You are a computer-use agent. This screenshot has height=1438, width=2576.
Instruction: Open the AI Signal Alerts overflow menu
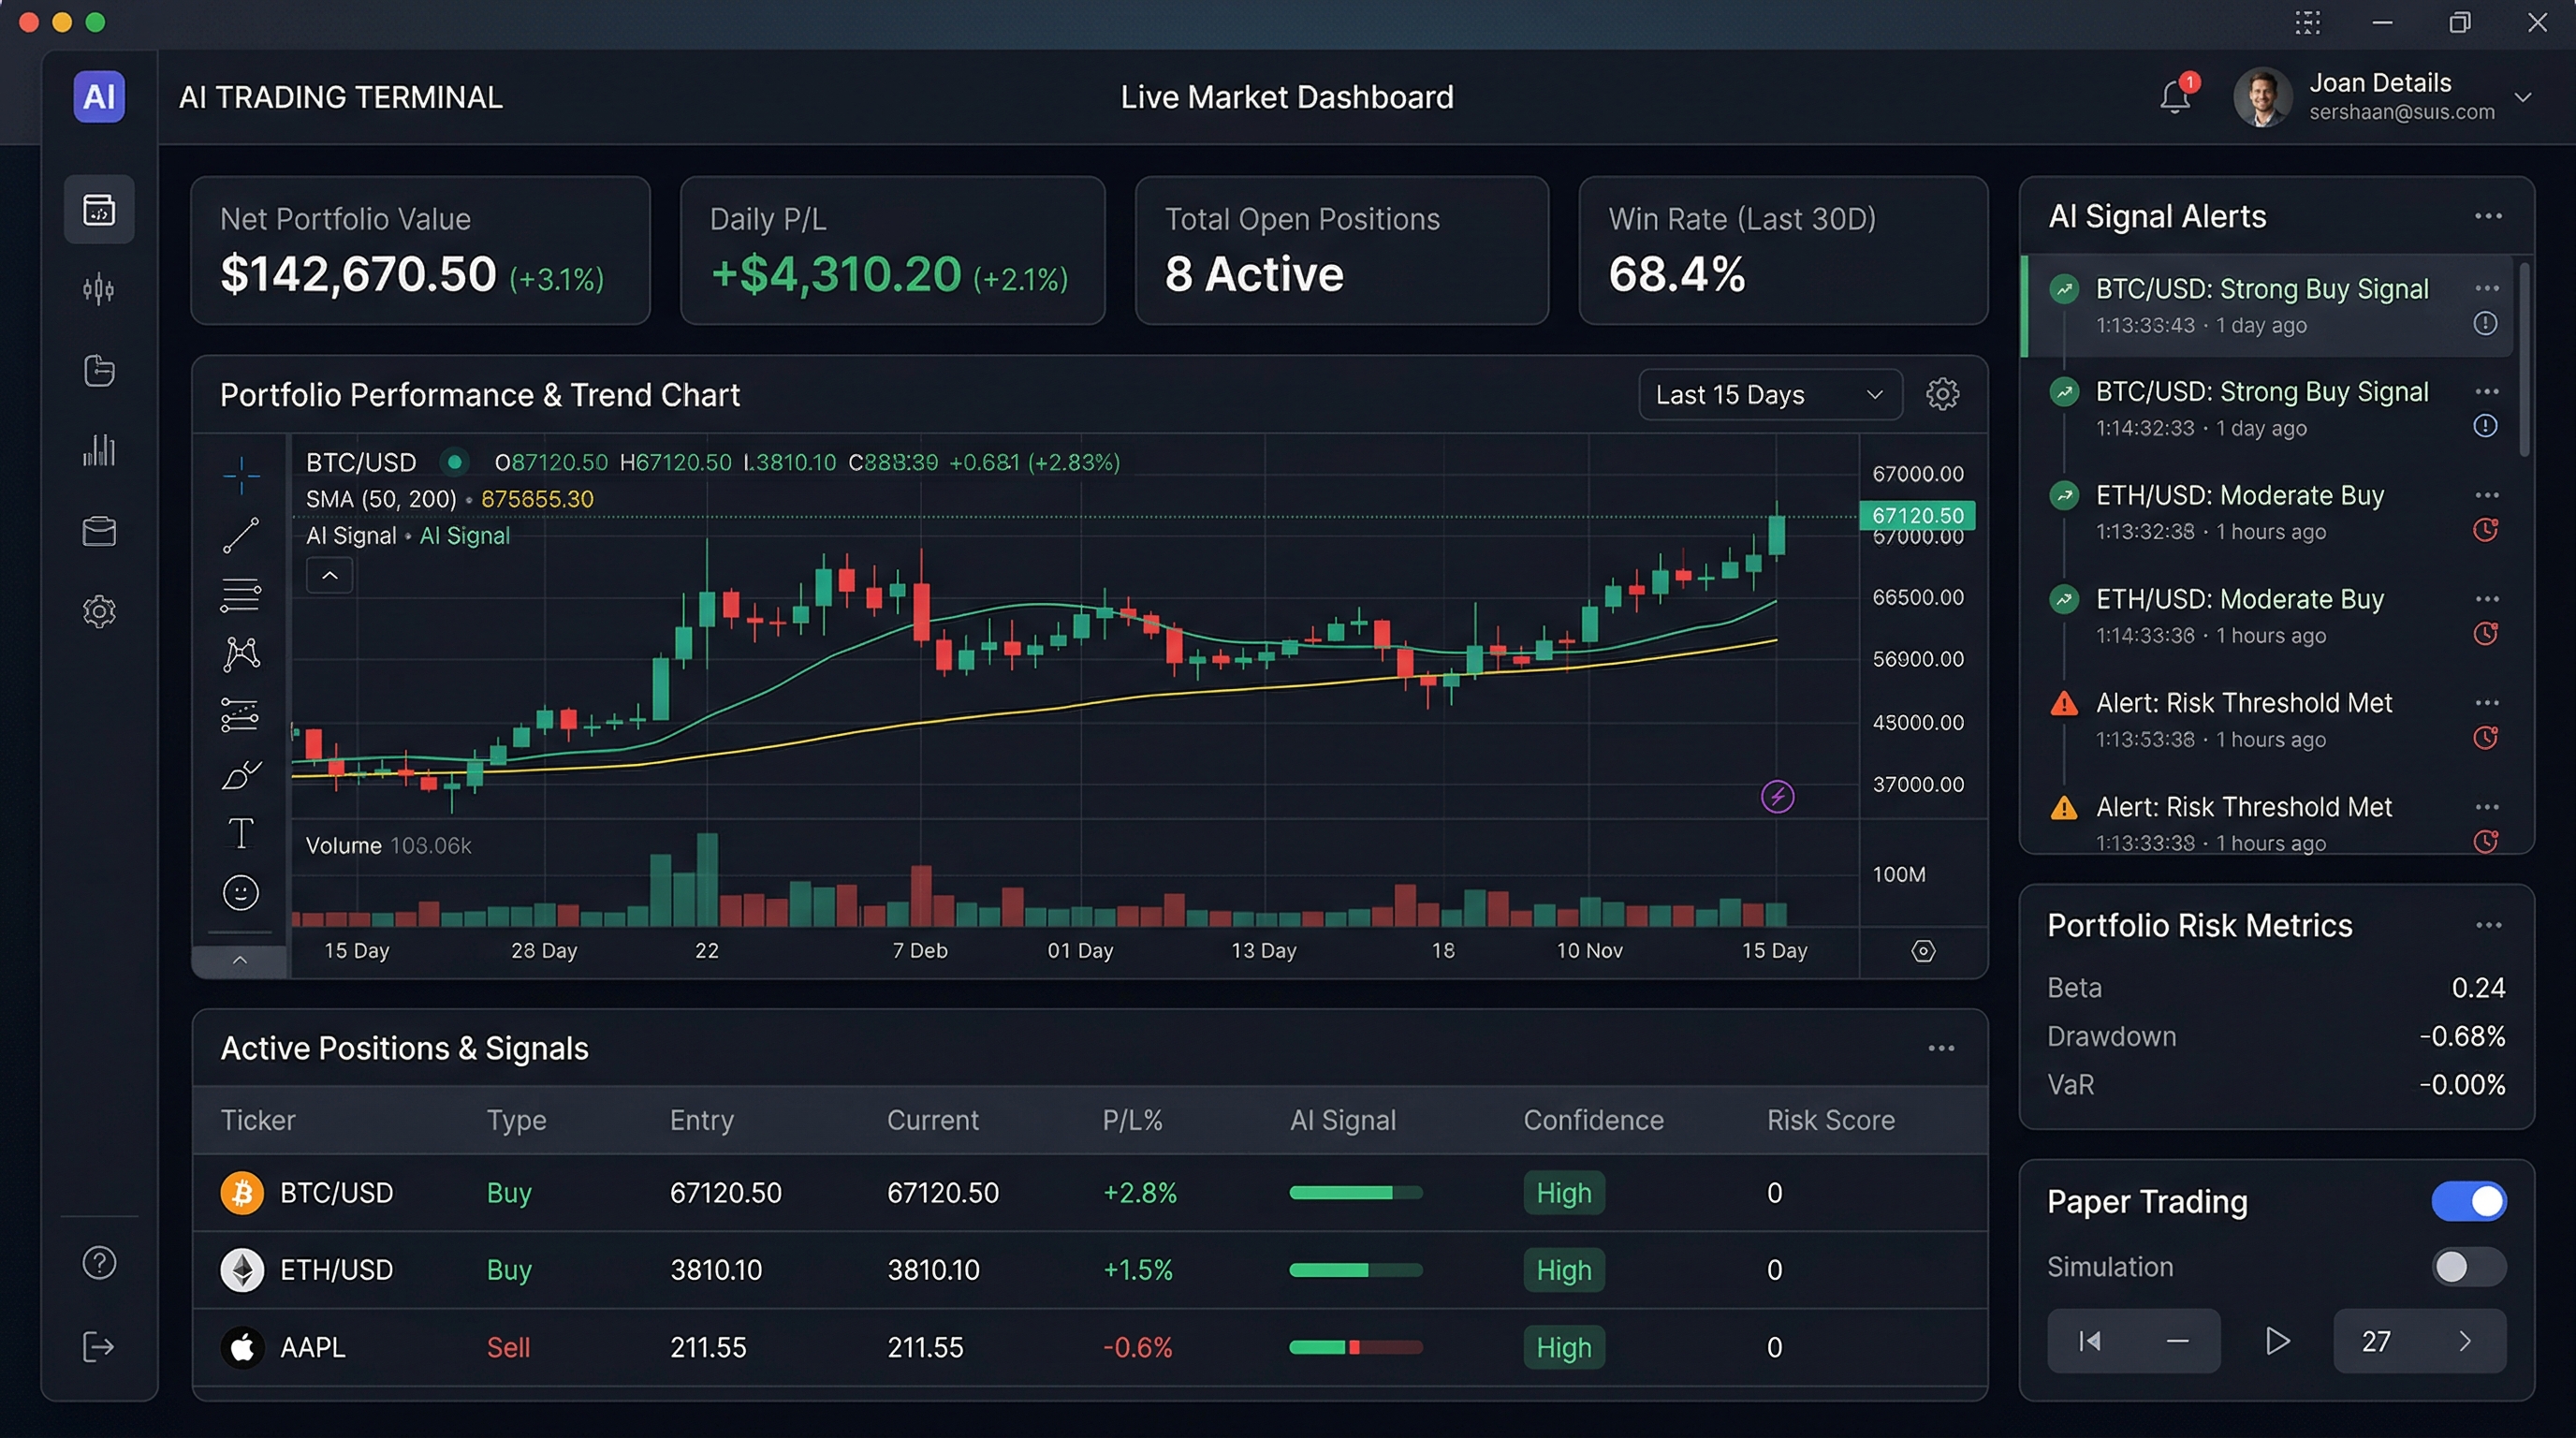pyautogui.click(x=2488, y=216)
